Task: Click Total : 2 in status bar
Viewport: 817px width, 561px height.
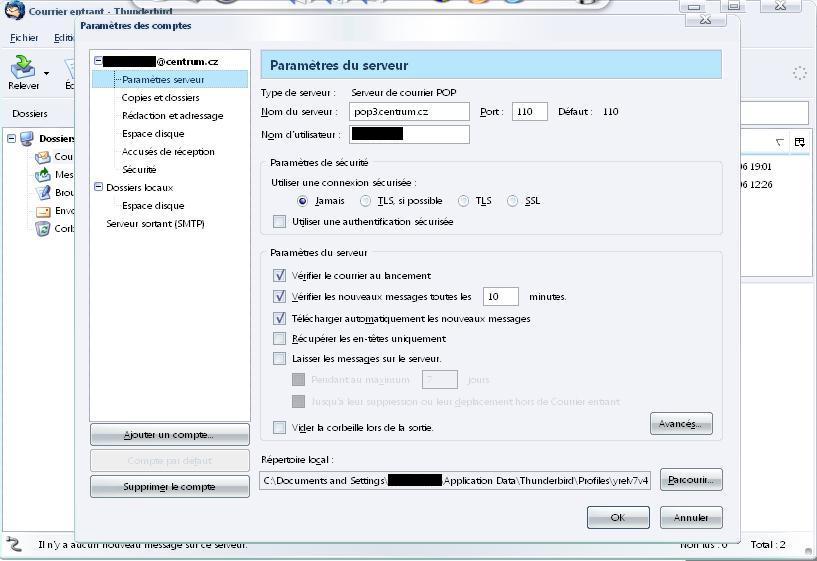Action: point(768,544)
